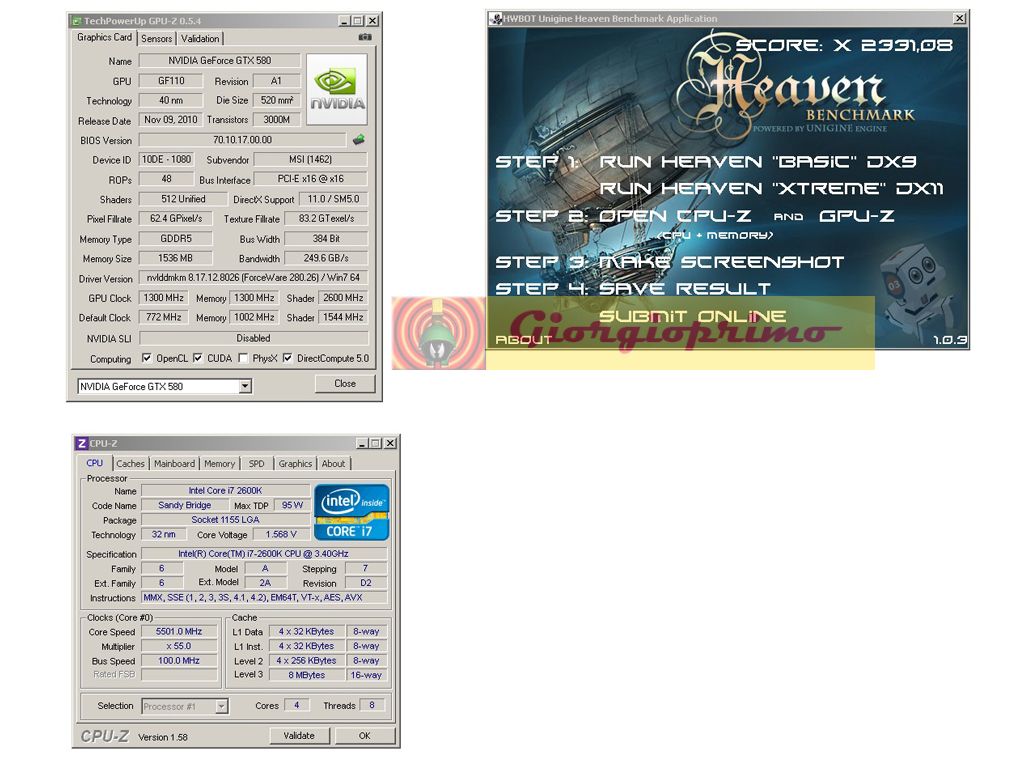Screen dimensions: 1024x768
Task: Click the BIOS Version field 70.10.17.00.00
Action: pyautogui.click(x=242, y=140)
